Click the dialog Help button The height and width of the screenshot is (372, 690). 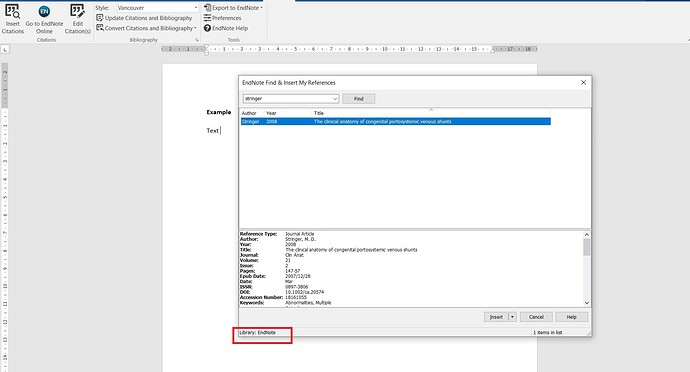coord(571,317)
